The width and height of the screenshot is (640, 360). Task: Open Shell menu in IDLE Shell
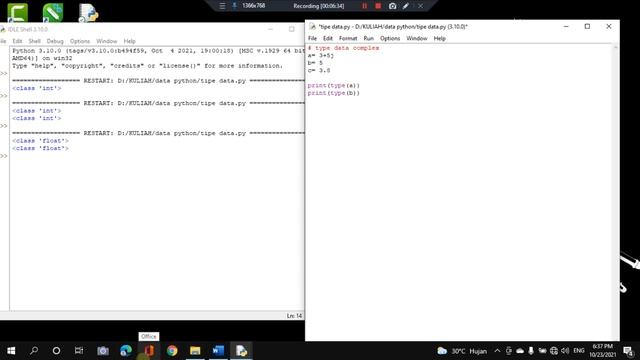[x=34, y=41]
